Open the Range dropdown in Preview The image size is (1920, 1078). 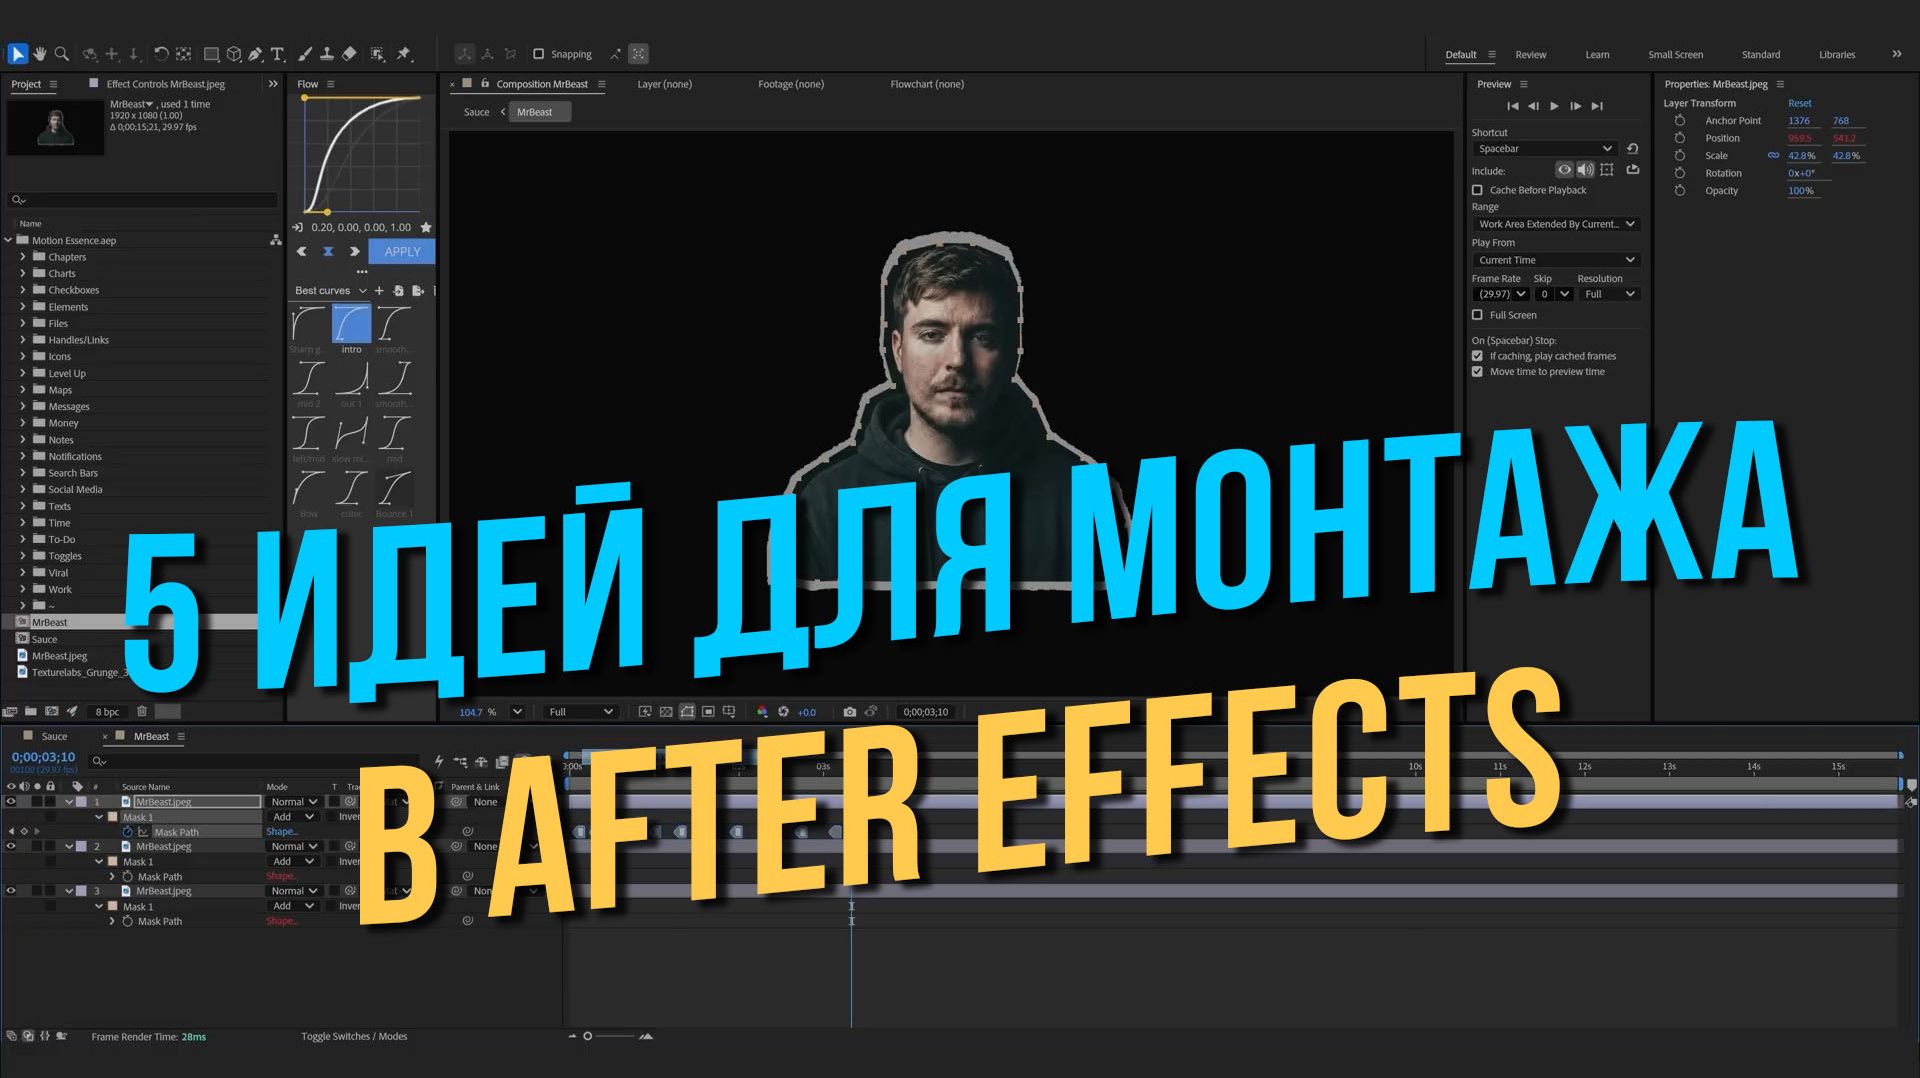click(x=1556, y=224)
